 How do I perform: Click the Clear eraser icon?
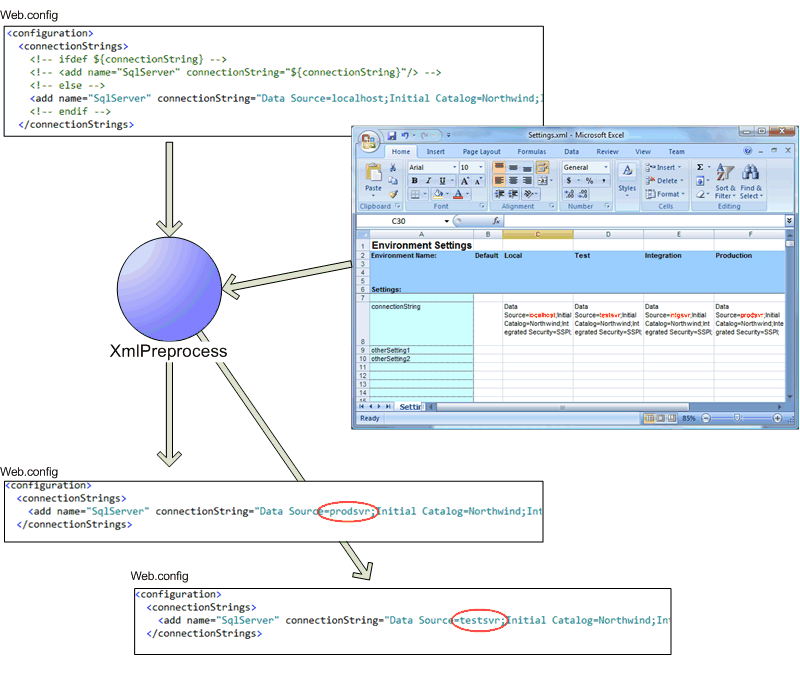(x=701, y=194)
